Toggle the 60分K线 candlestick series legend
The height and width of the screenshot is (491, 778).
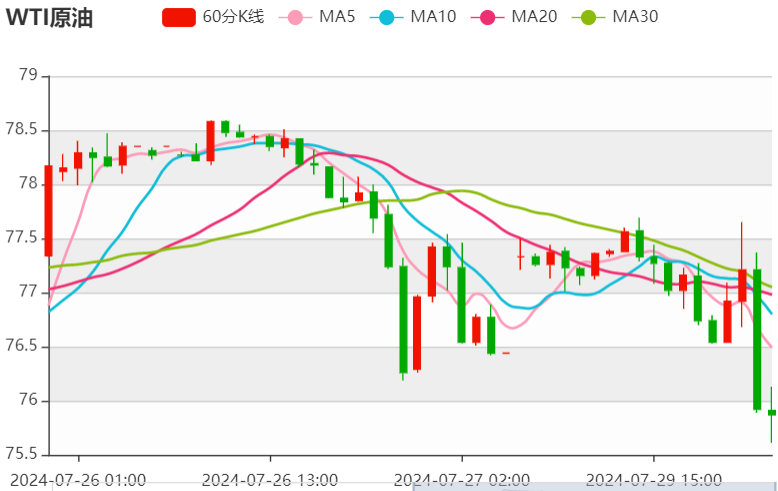click(213, 17)
